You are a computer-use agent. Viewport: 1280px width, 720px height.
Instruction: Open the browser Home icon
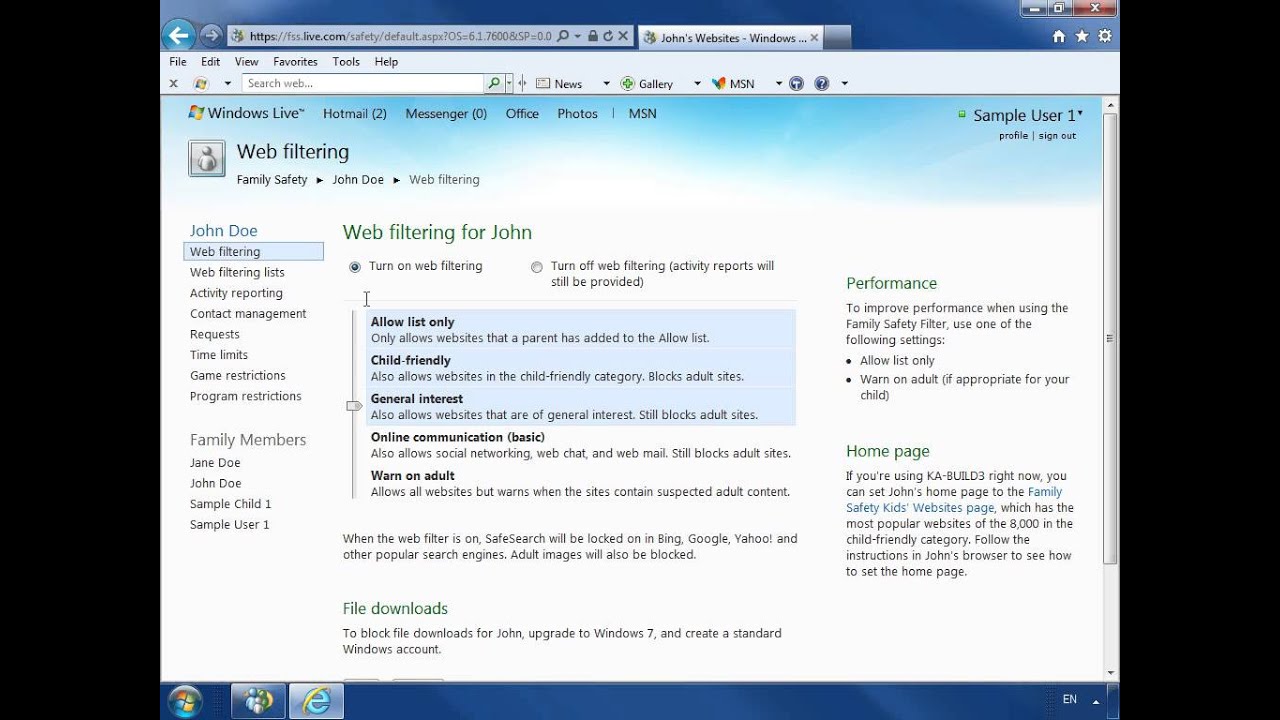click(1059, 36)
